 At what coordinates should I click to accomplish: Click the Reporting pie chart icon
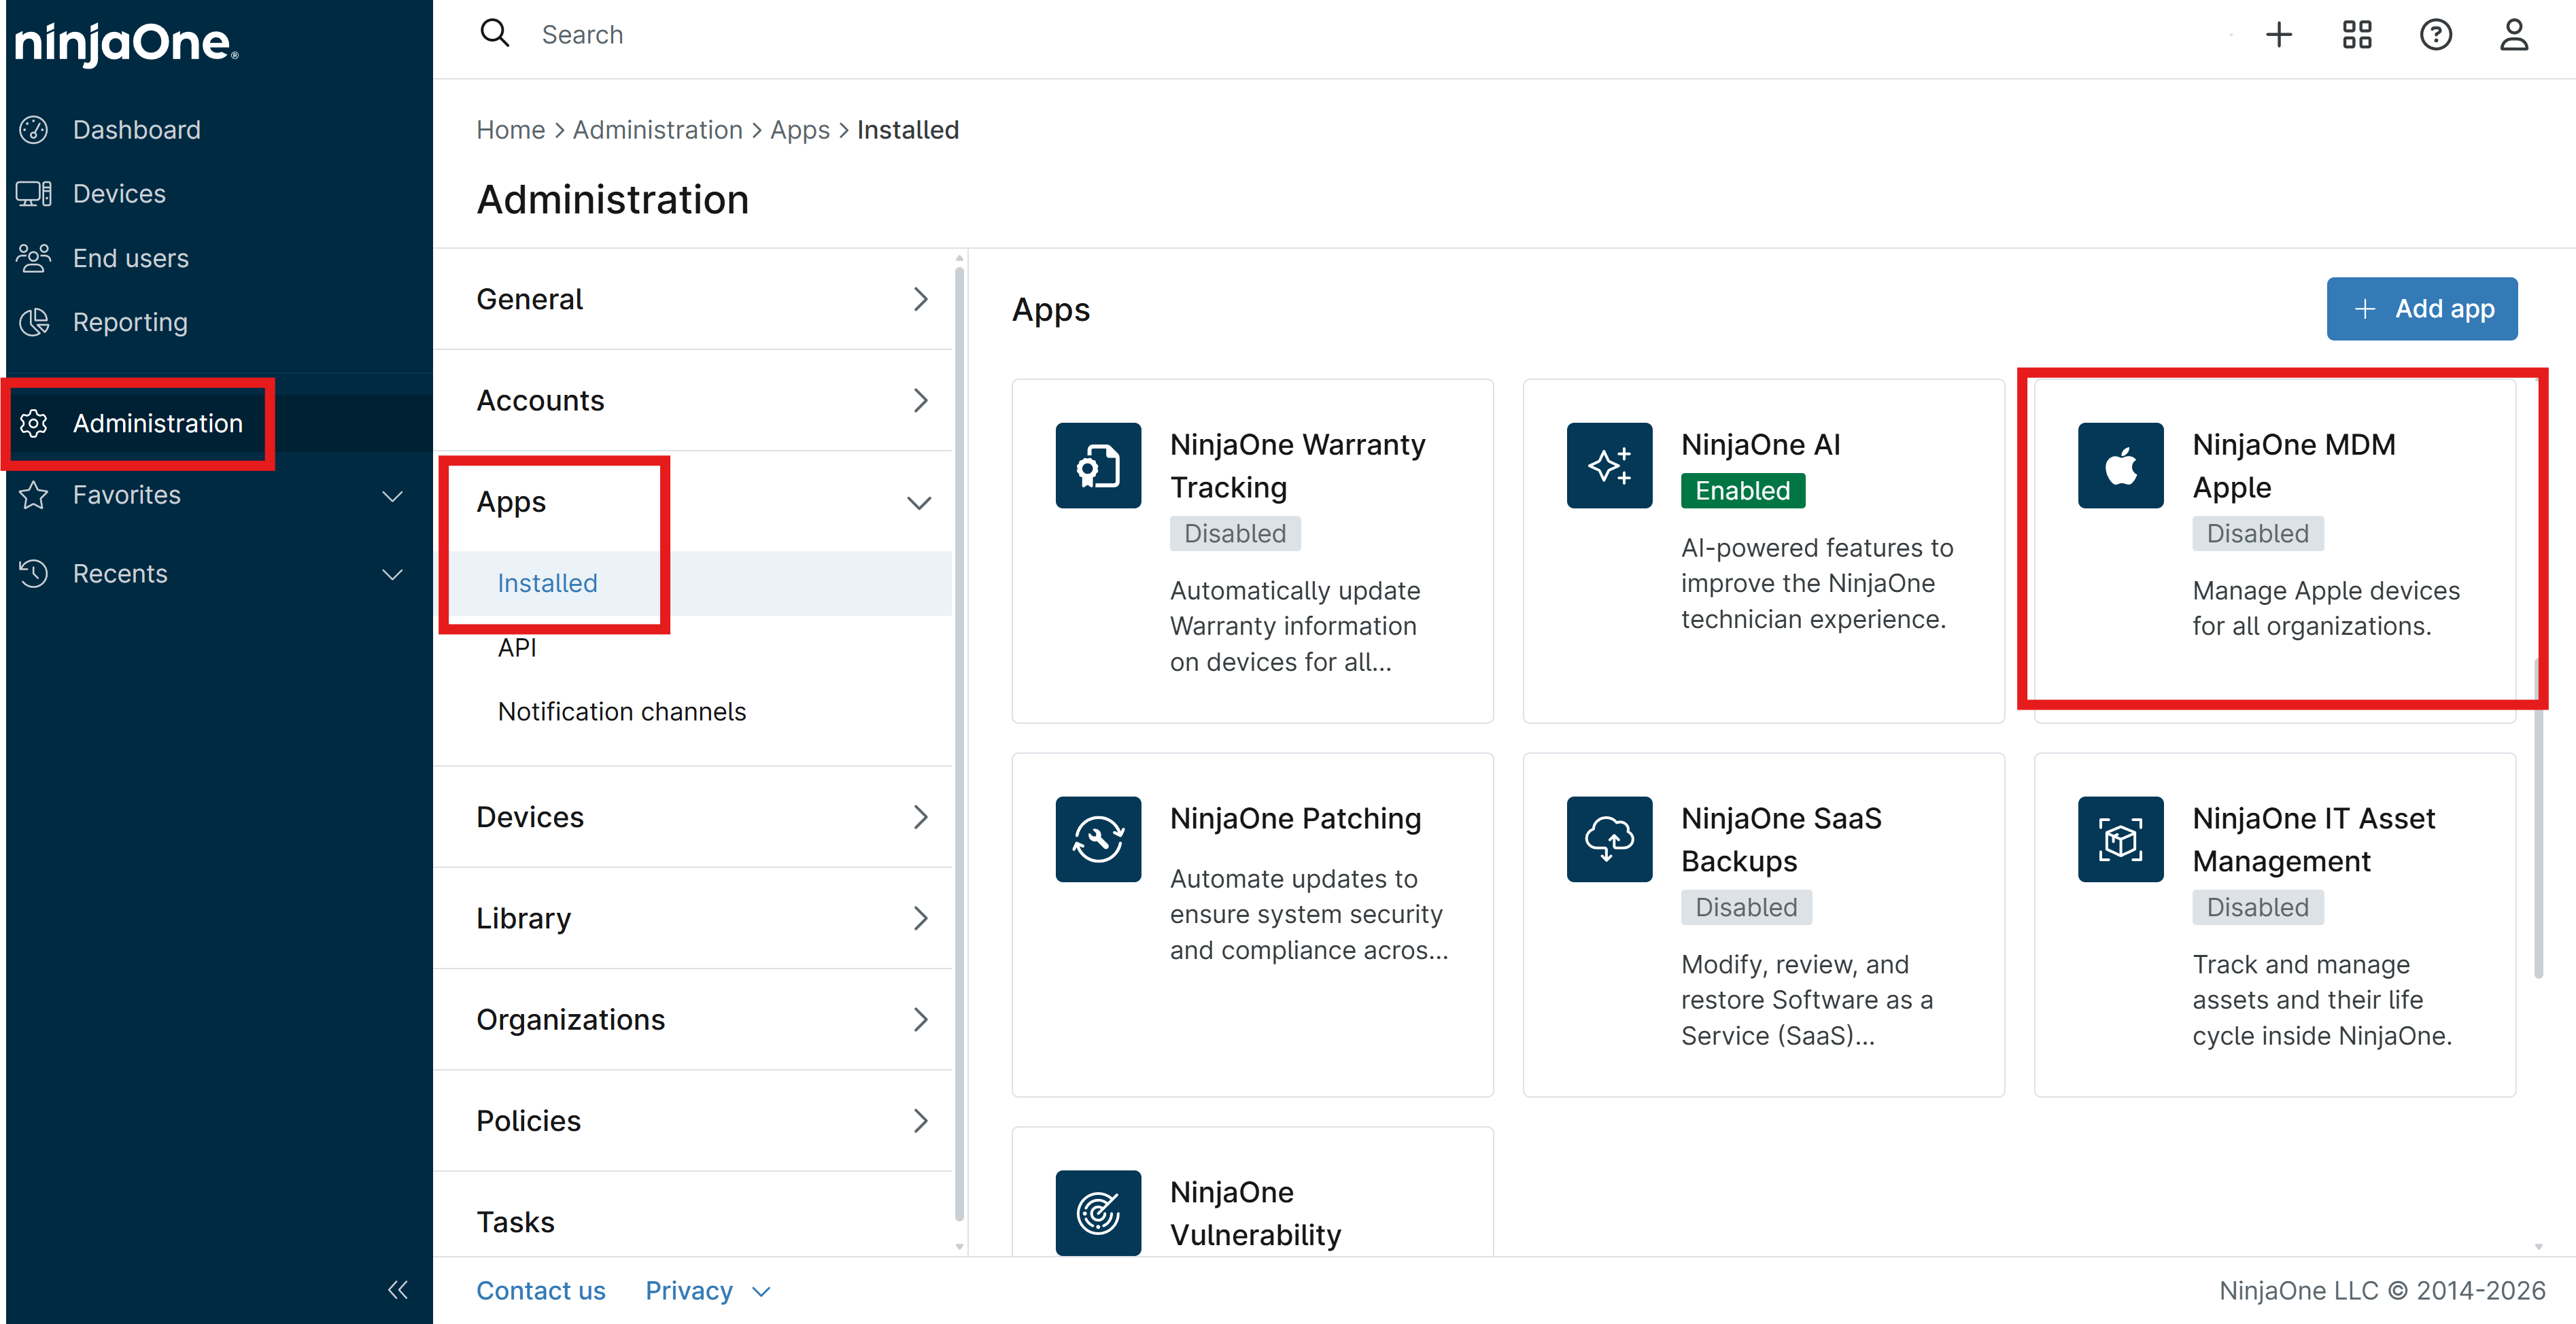click(34, 322)
